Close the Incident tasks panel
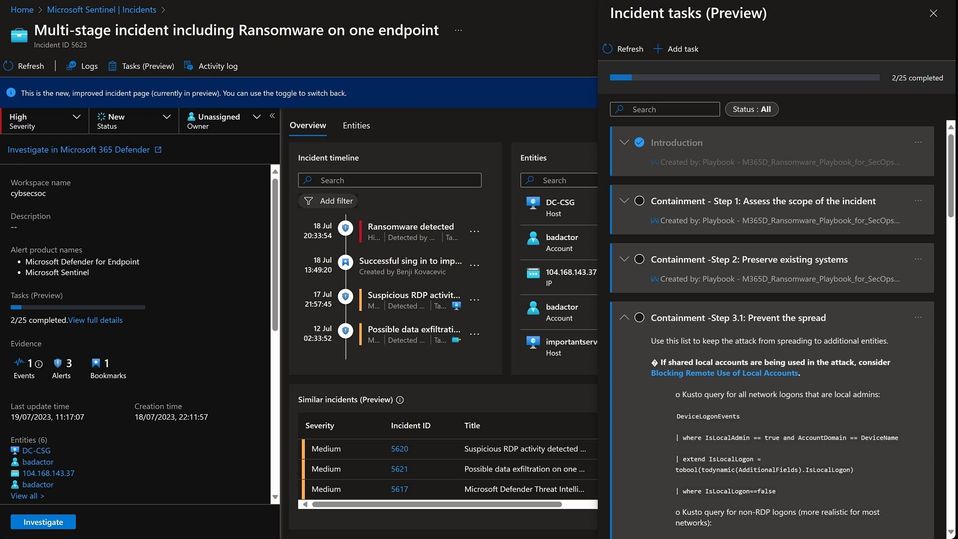The width and height of the screenshot is (958, 539). click(x=934, y=13)
